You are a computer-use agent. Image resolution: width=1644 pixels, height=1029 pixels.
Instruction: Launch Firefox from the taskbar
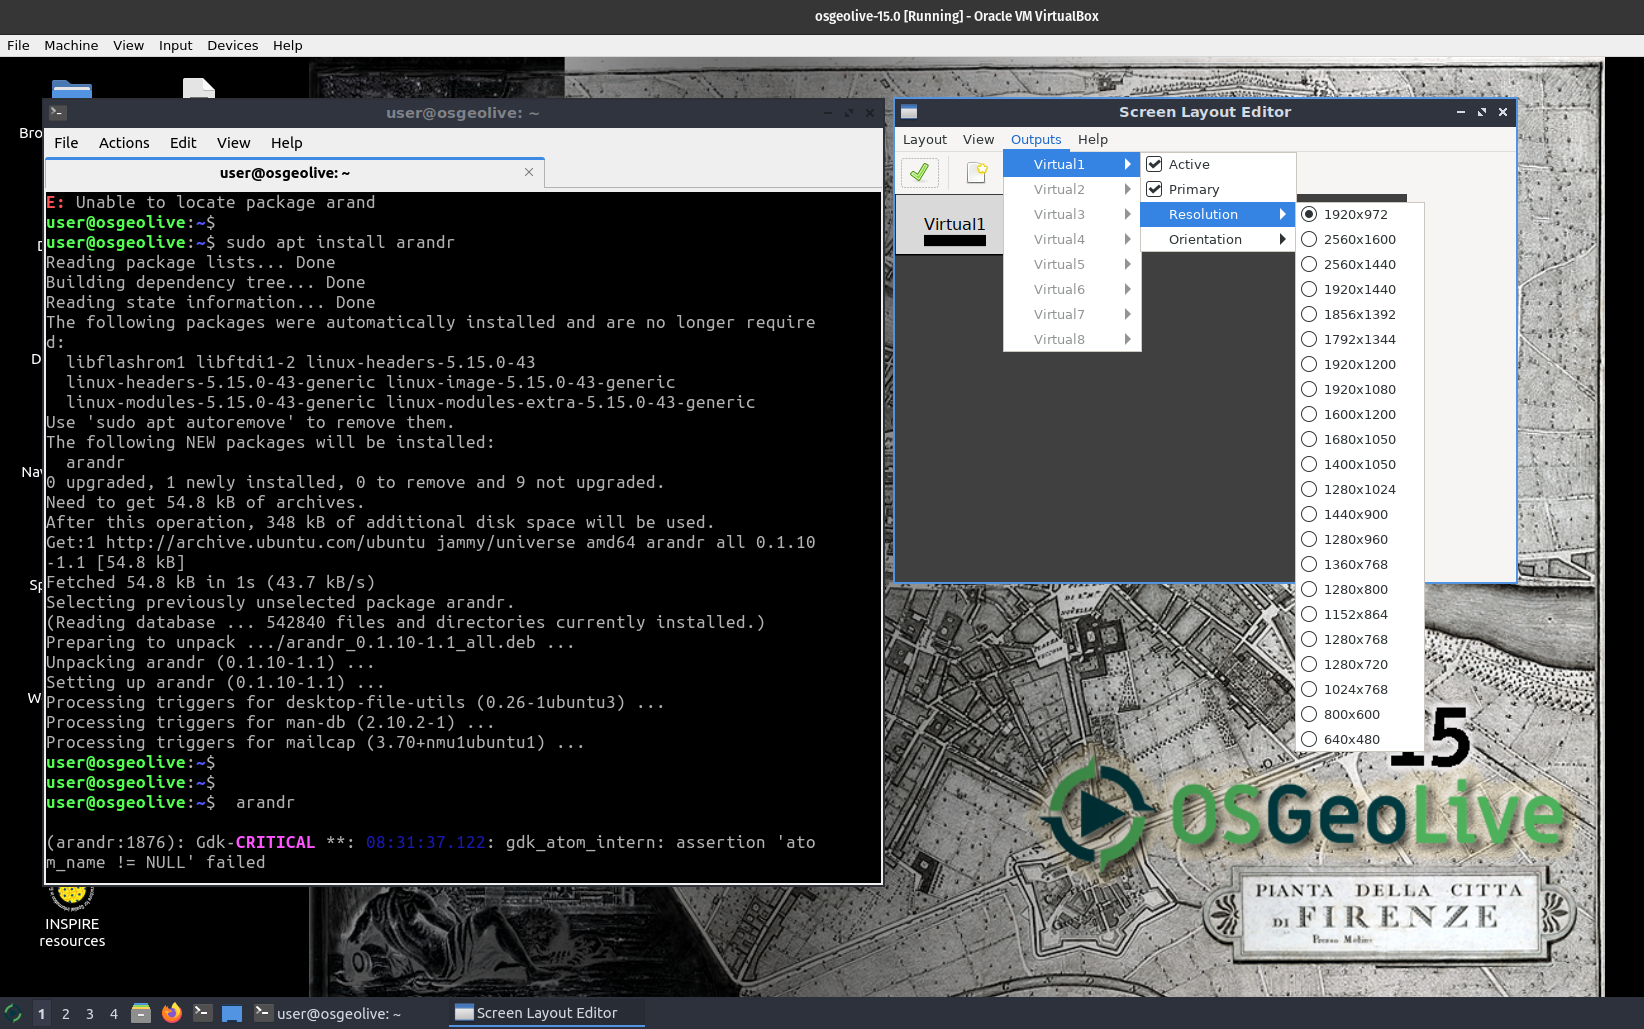[172, 1013]
